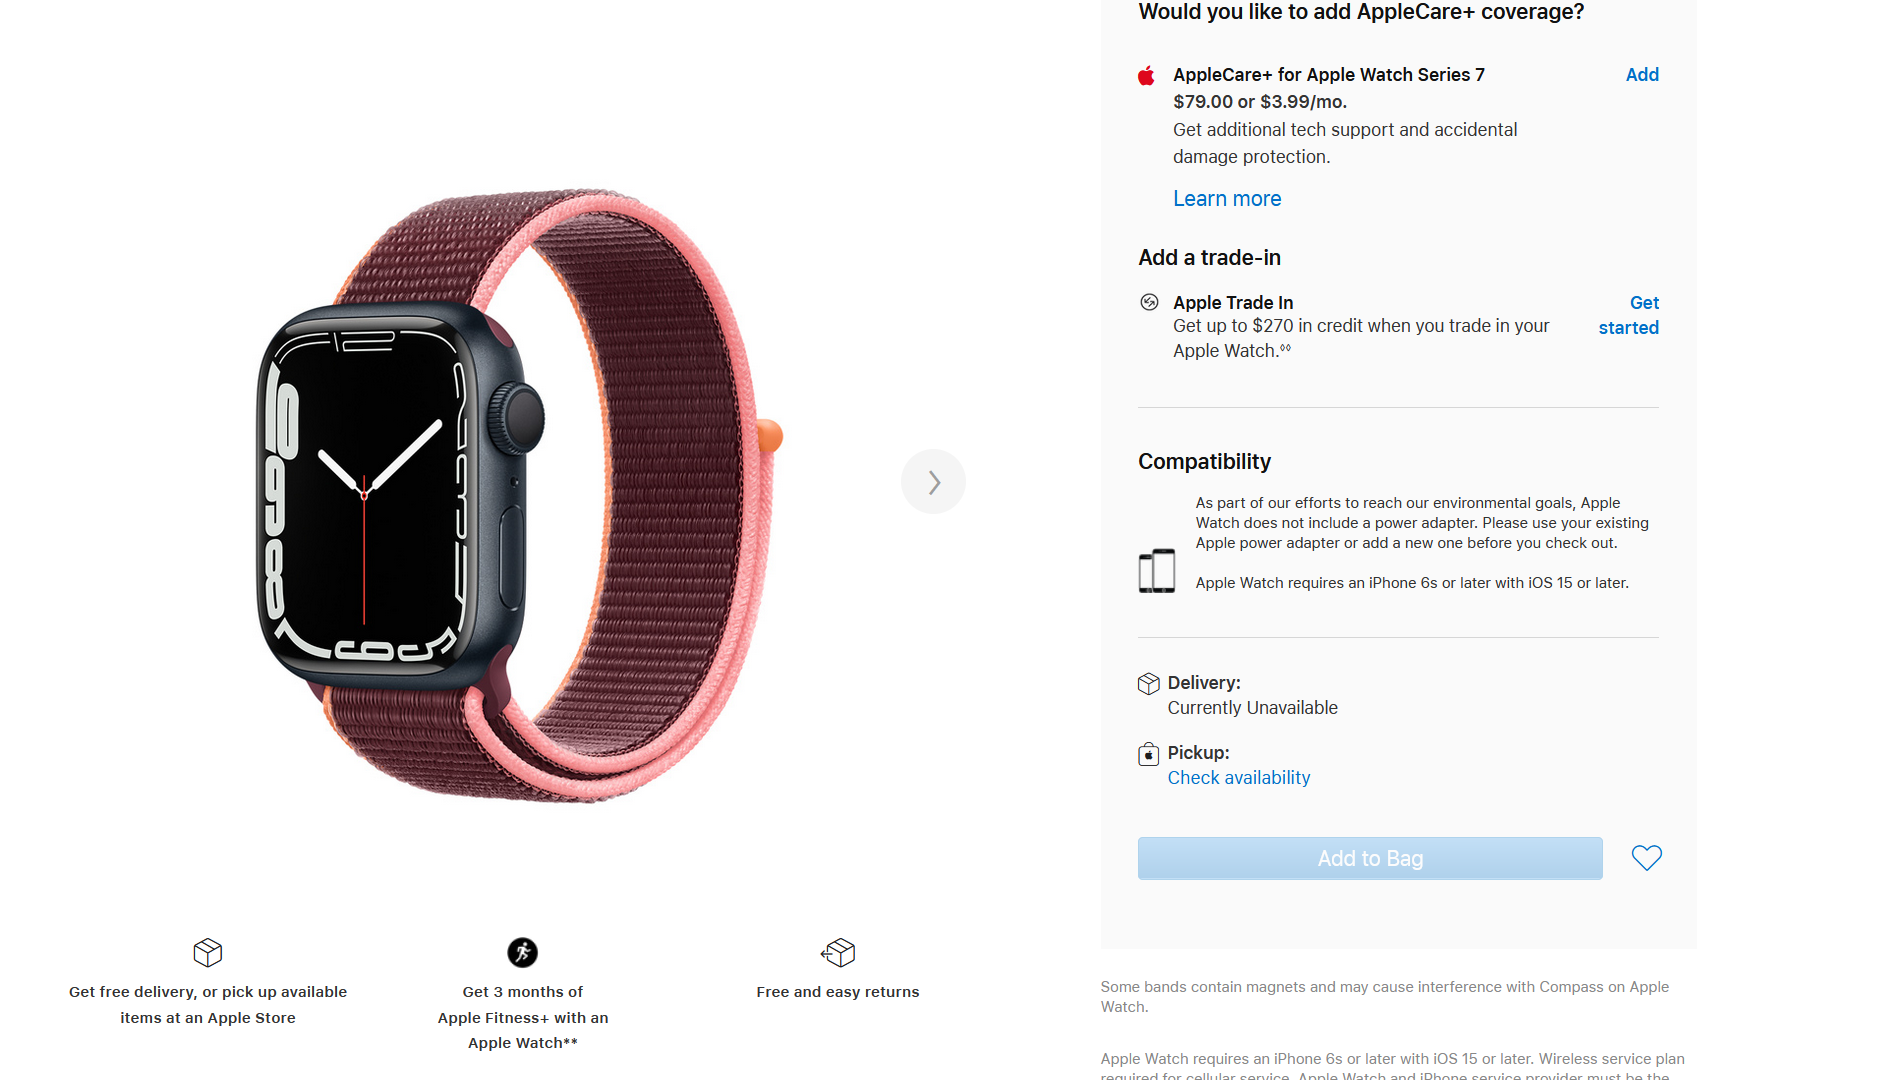Click the Pickup bag icon
The width and height of the screenshot is (1890, 1080).
click(x=1149, y=754)
